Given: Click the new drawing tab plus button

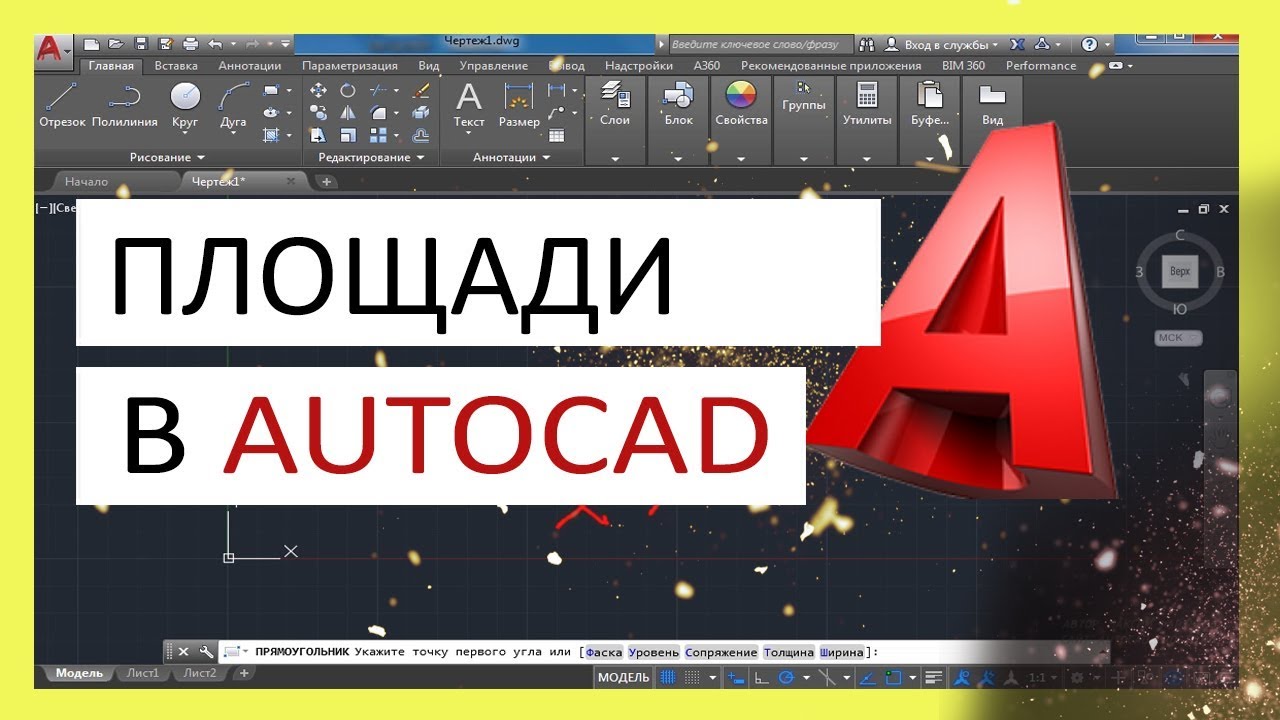Looking at the screenshot, I should click(x=326, y=182).
